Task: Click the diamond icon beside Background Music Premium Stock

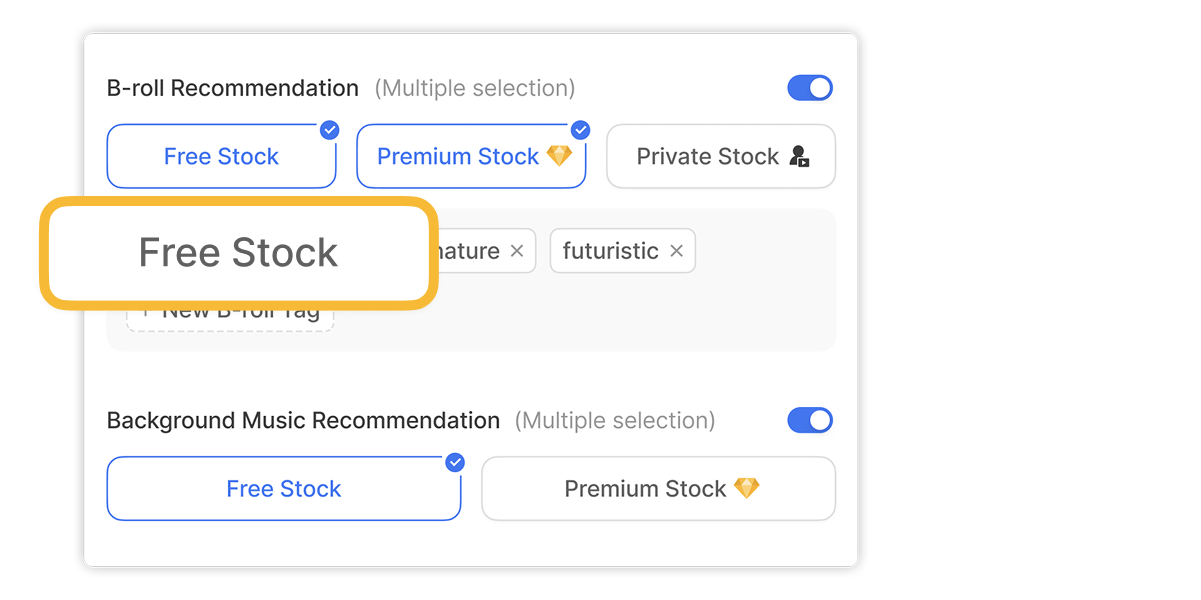Action: point(748,488)
